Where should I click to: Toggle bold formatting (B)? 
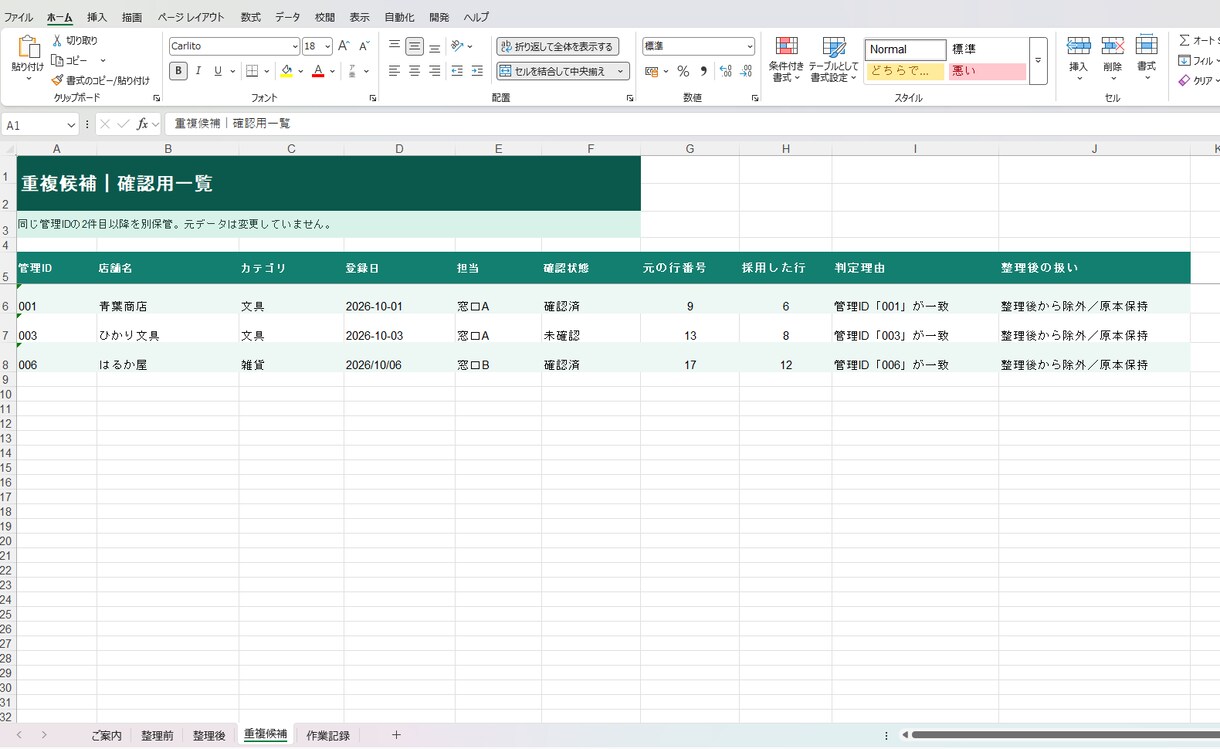point(178,71)
